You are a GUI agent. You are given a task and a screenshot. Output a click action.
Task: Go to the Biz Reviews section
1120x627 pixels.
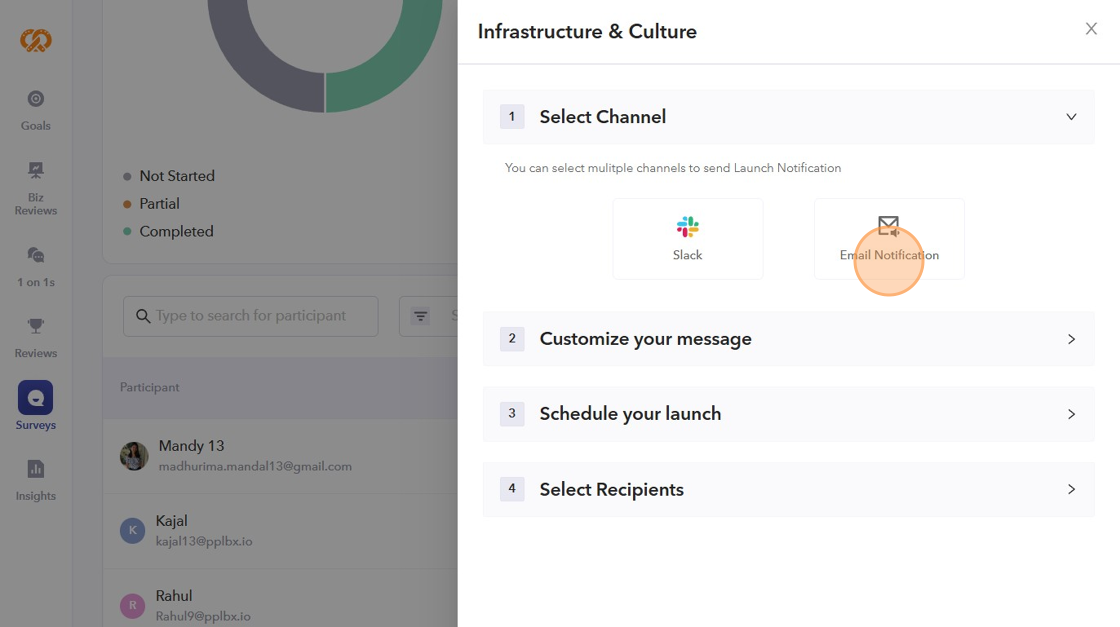coord(36,188)
